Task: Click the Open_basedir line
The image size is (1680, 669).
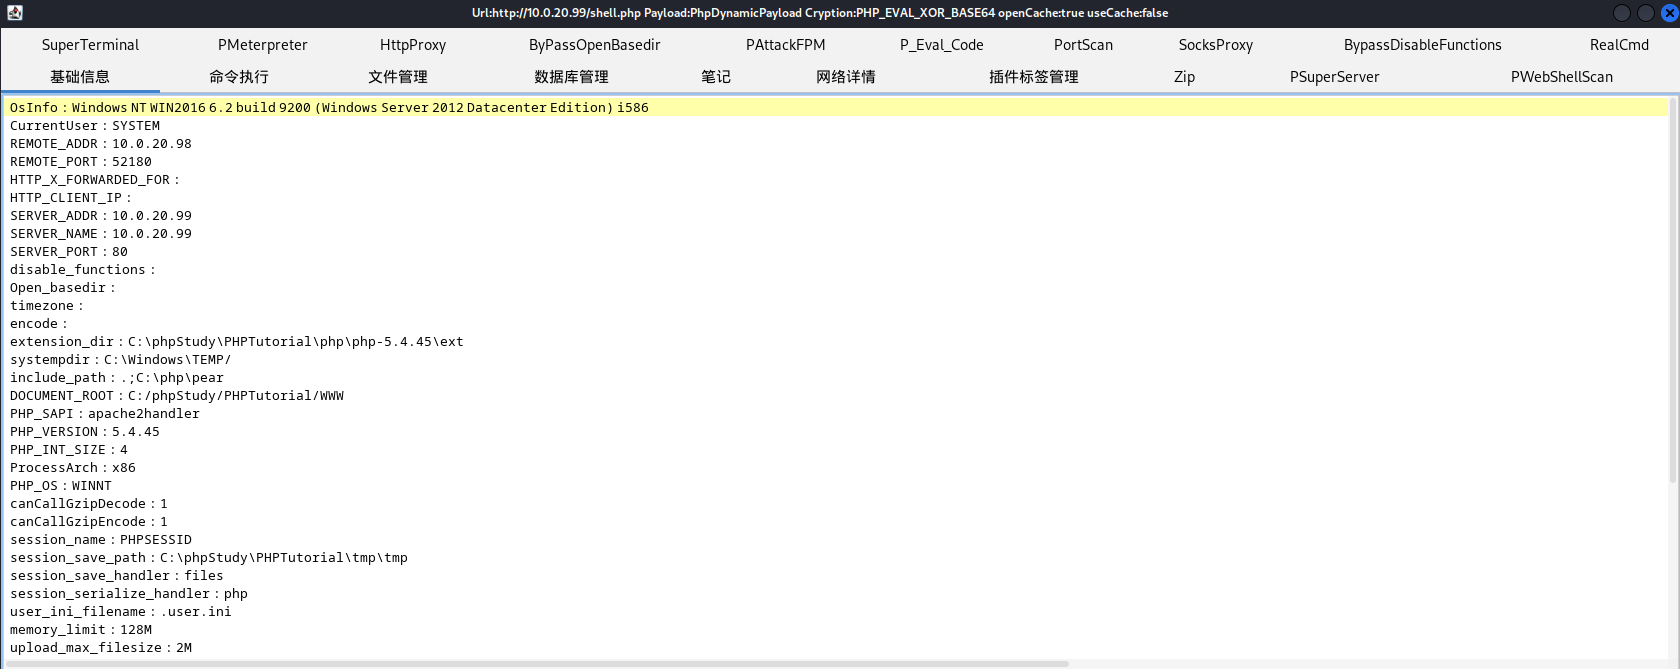Action: [x=63, y=287]
